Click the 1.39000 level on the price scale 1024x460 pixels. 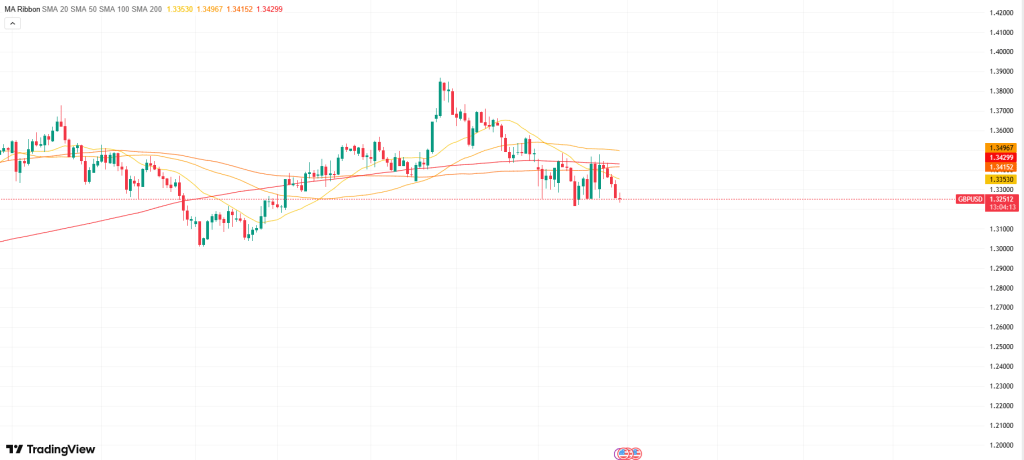(1002, 71)
